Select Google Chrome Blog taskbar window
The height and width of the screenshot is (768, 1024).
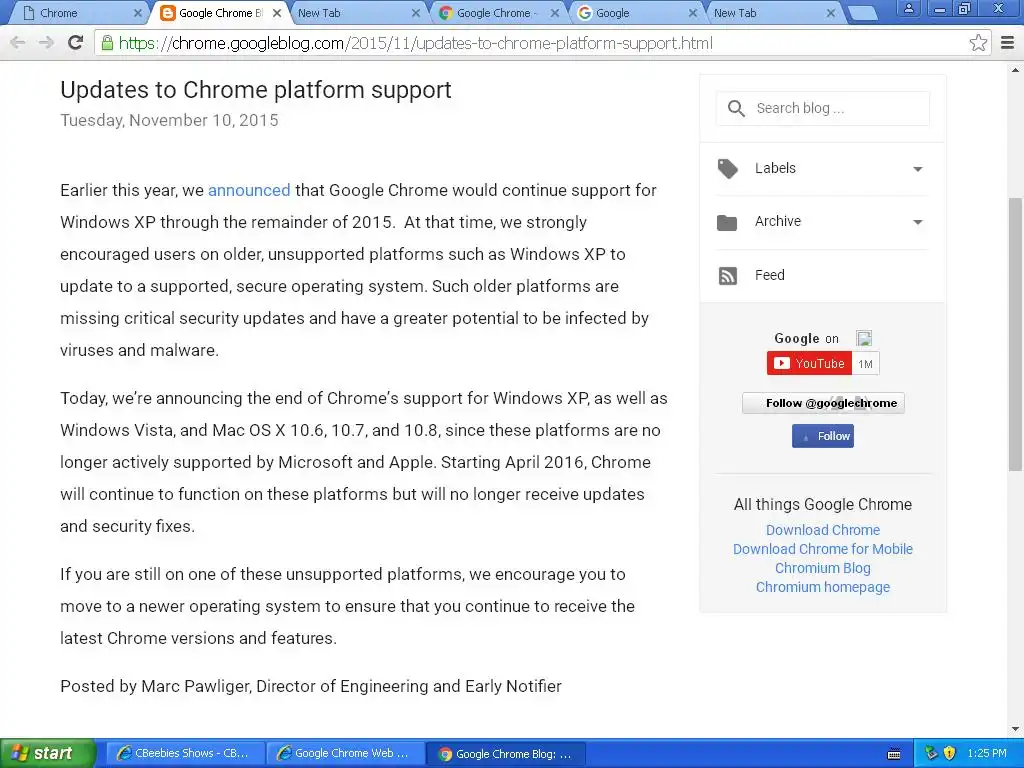tap(505, 754)
